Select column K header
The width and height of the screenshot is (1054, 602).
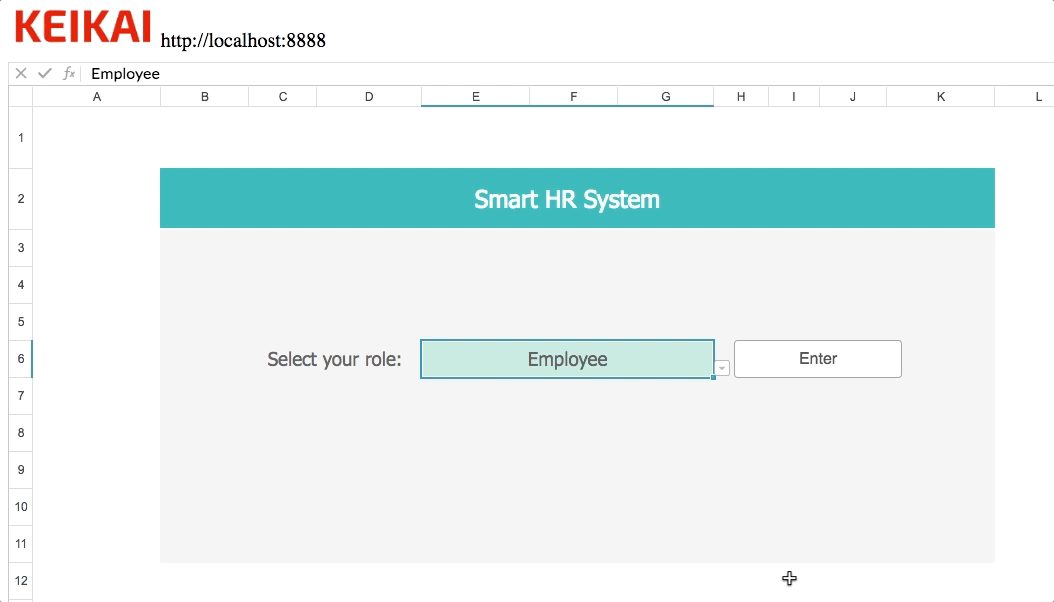pyautogui.click(x=940, y=97)
